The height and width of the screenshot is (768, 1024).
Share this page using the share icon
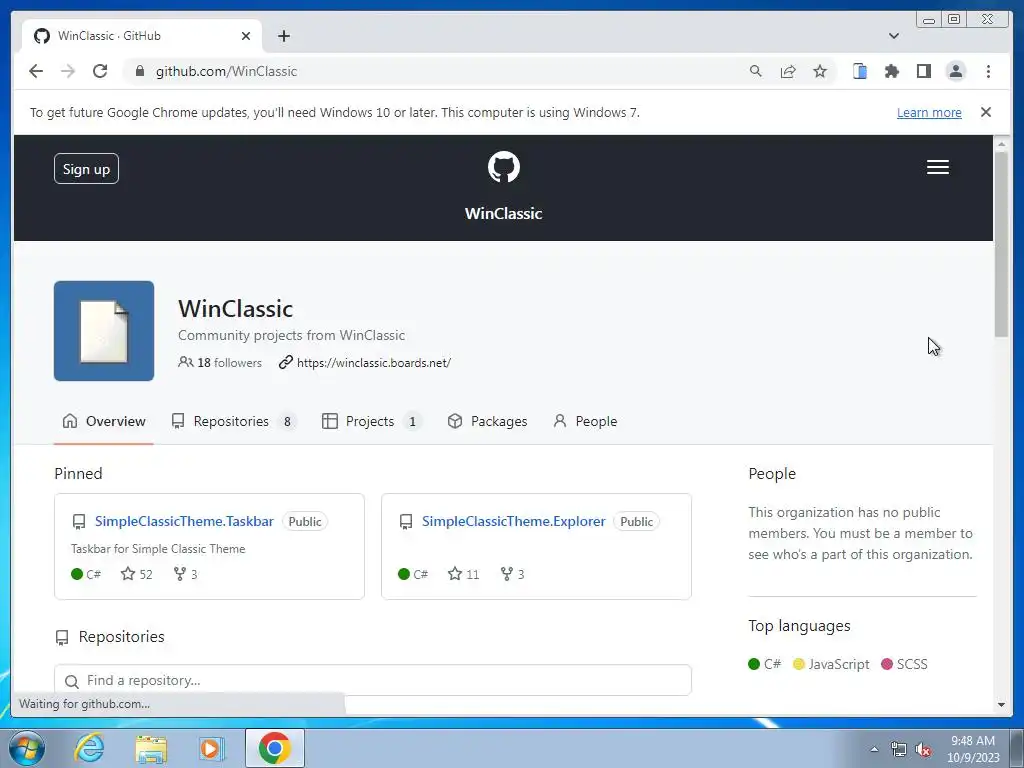[788, 71]
